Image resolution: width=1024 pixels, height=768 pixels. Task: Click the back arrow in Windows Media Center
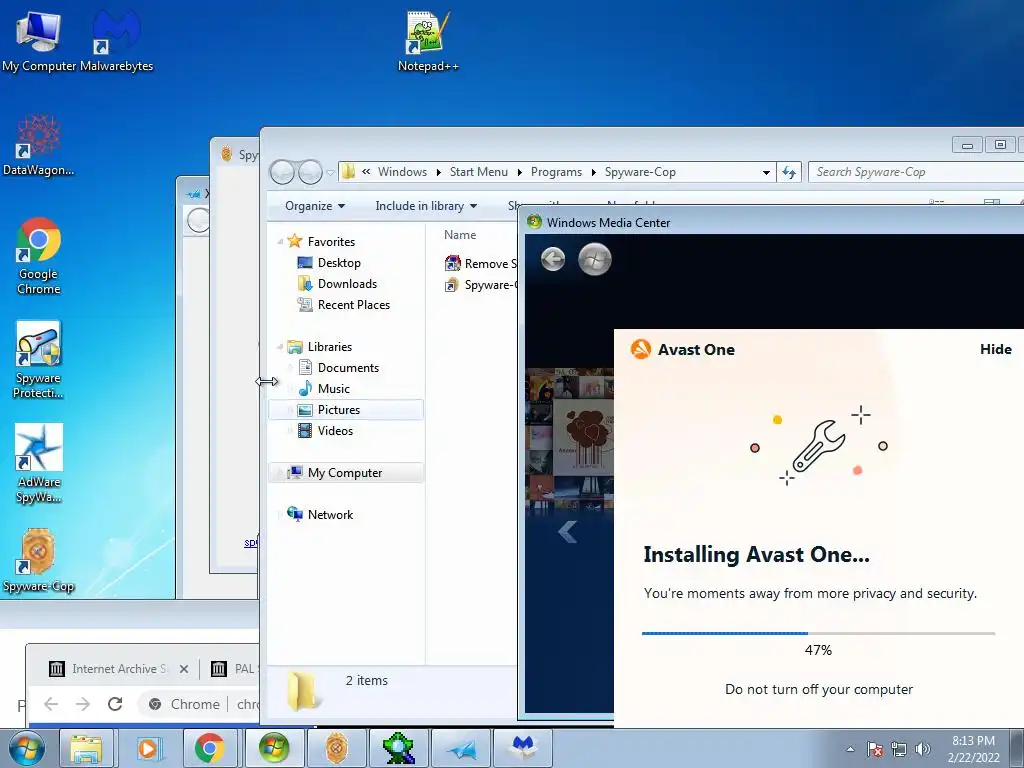[553, 259]
